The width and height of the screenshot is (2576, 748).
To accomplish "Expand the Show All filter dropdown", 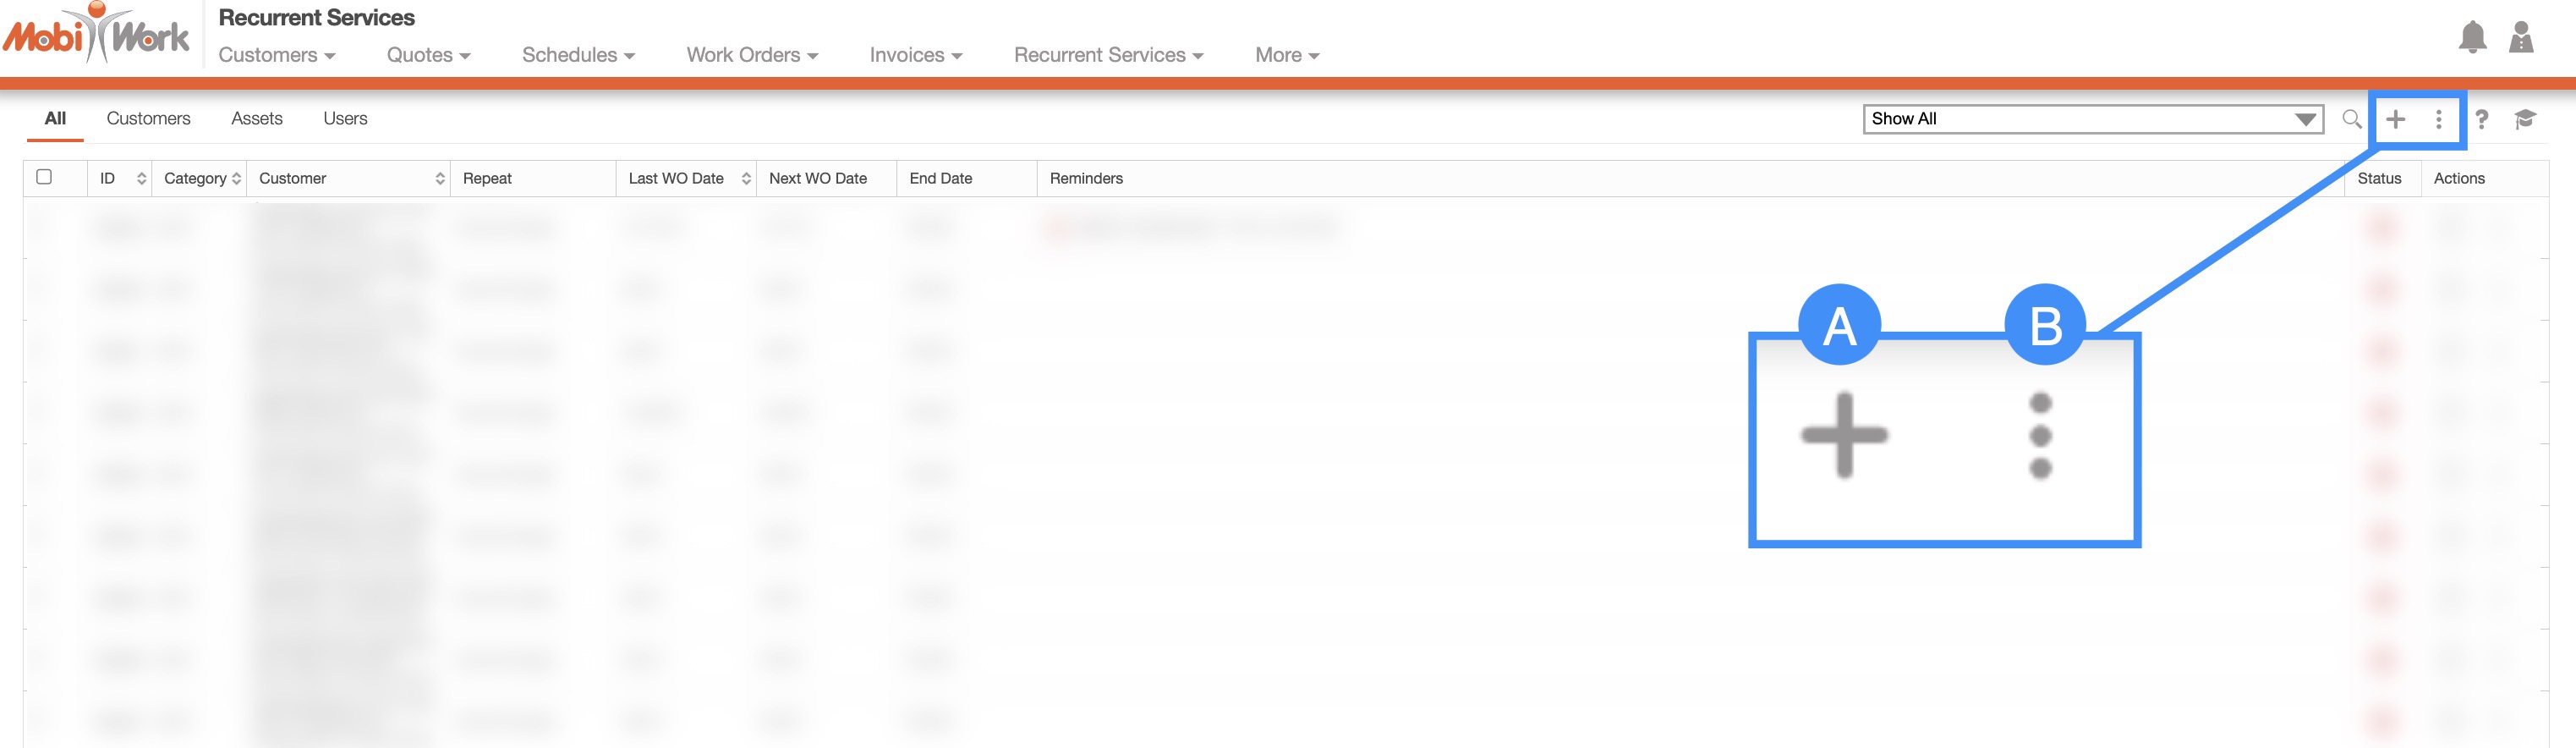I will (2092, 119).
